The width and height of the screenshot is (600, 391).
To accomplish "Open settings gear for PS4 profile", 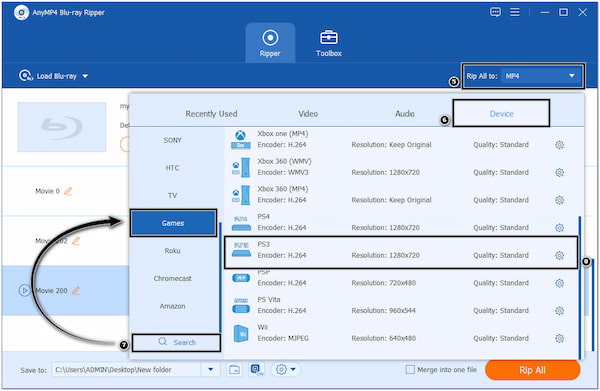I will pos(559,228).
